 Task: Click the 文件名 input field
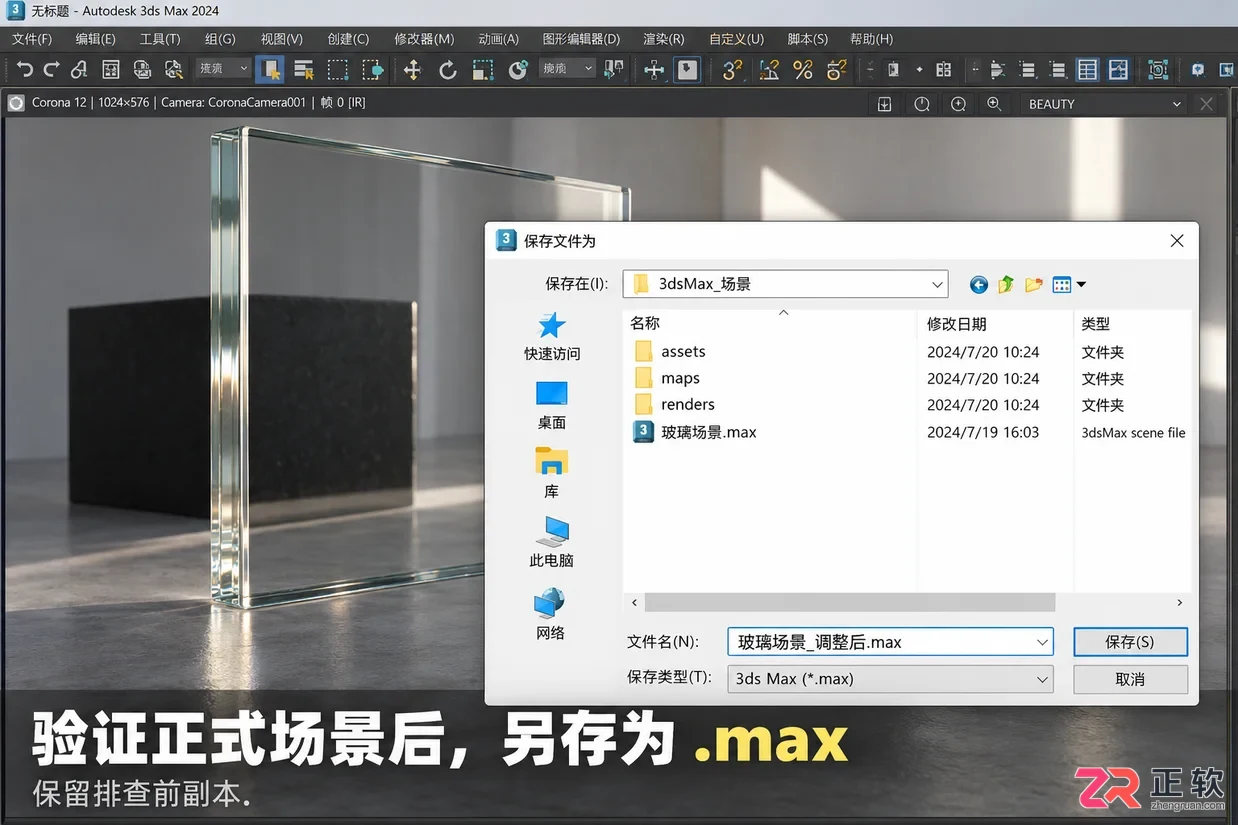coord(890,642)
